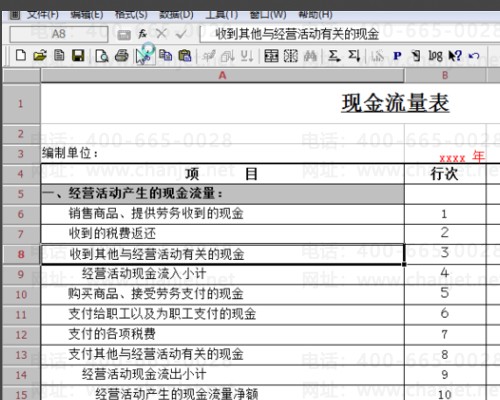Screen dimensions: 500x400
Task: Click the Sigma sum toolbar icon
Action: pyautogui.click(x=334, y=56)
